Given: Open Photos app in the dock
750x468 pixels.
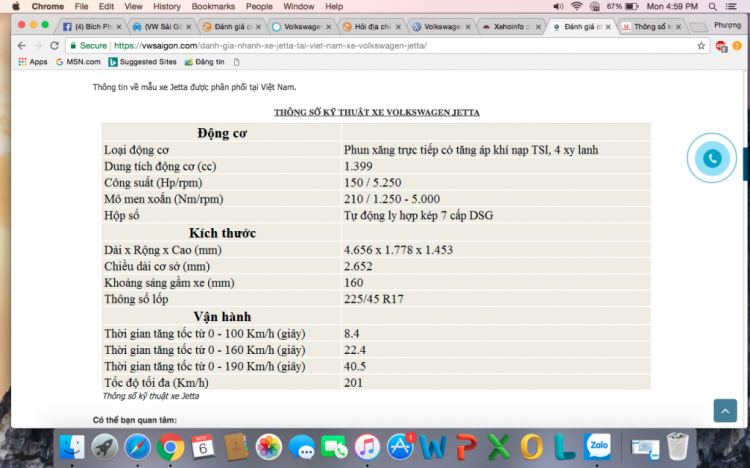Looking at the screenshot, I should pos(268,447).
